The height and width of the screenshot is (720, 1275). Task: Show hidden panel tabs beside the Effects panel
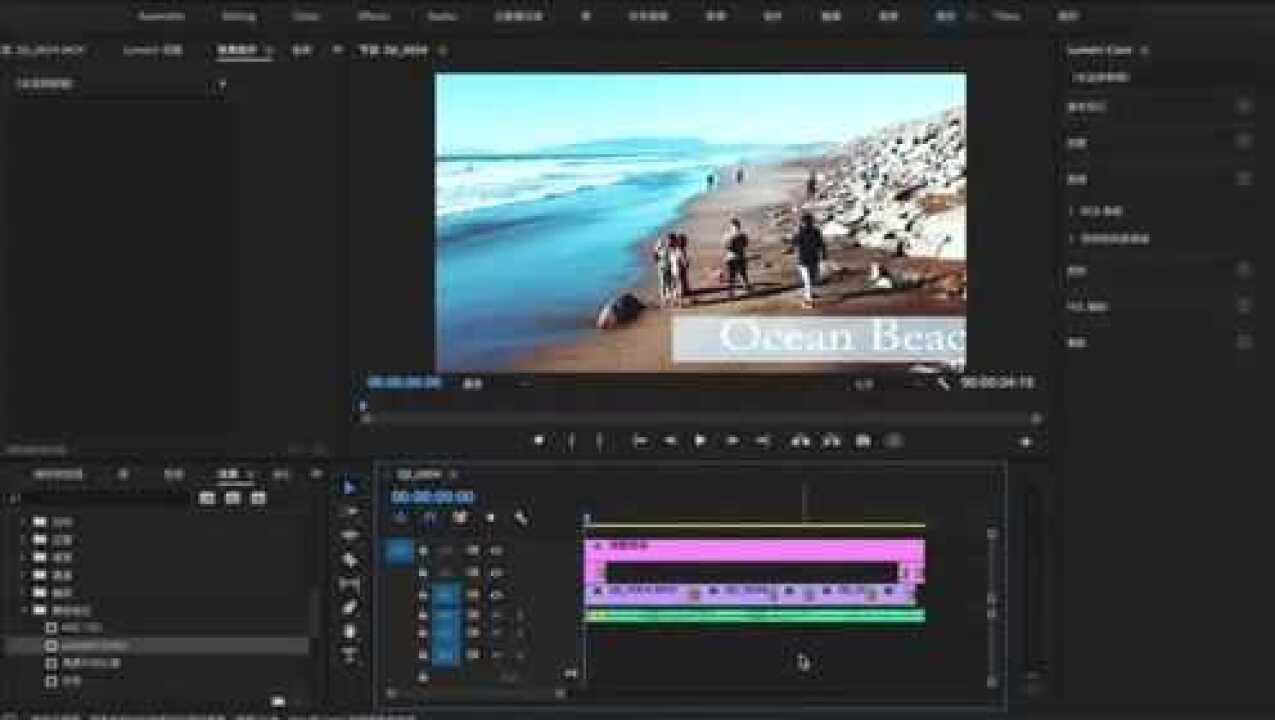coord(316,474)
